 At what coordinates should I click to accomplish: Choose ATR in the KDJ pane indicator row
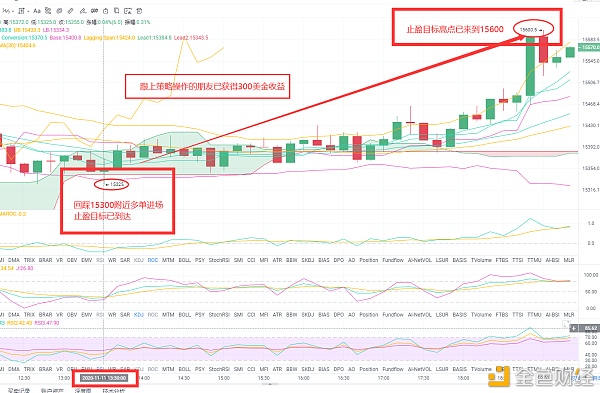click(277, 315)
